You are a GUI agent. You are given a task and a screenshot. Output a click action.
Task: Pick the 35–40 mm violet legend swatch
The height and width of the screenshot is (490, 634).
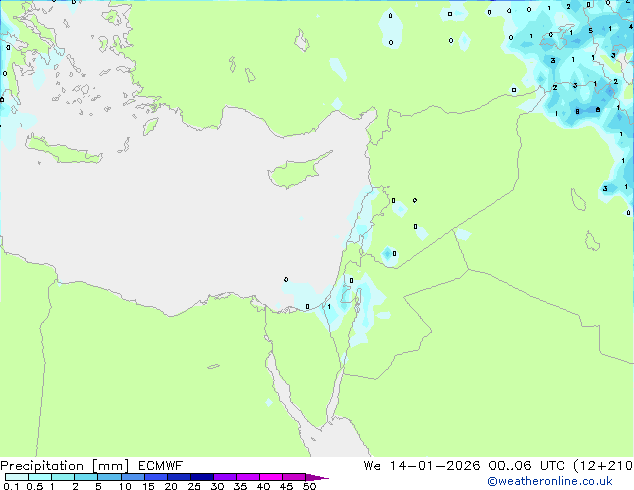pos(247,477)
